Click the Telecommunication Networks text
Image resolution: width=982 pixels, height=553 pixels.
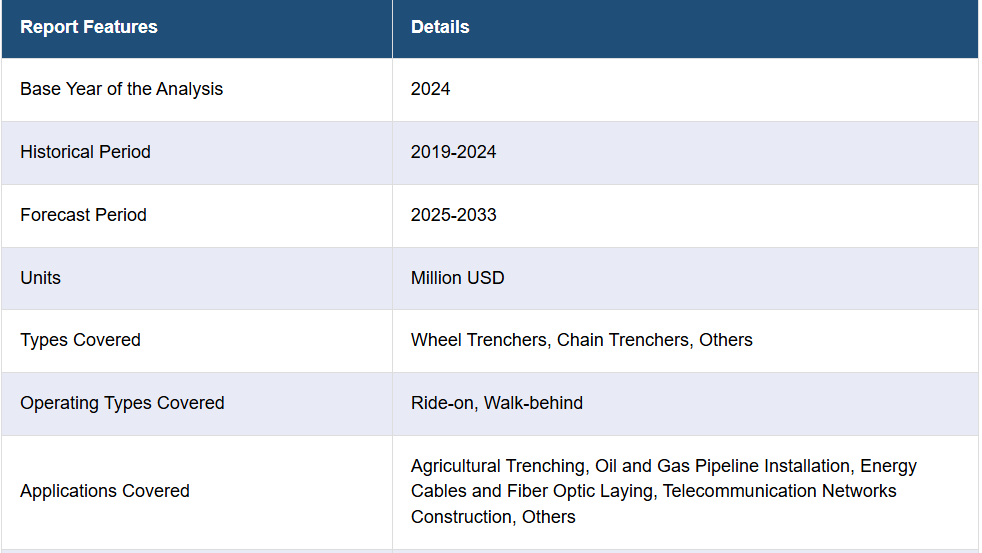coord(780,491)
